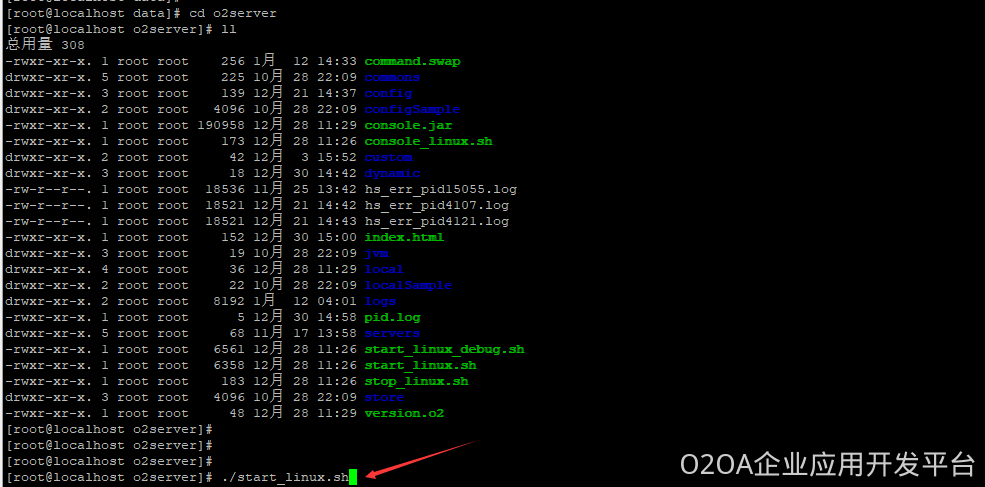The height and width of the screenshot is (487, 985).
Task: Select the logs directory name
Action: pos(380,302)
